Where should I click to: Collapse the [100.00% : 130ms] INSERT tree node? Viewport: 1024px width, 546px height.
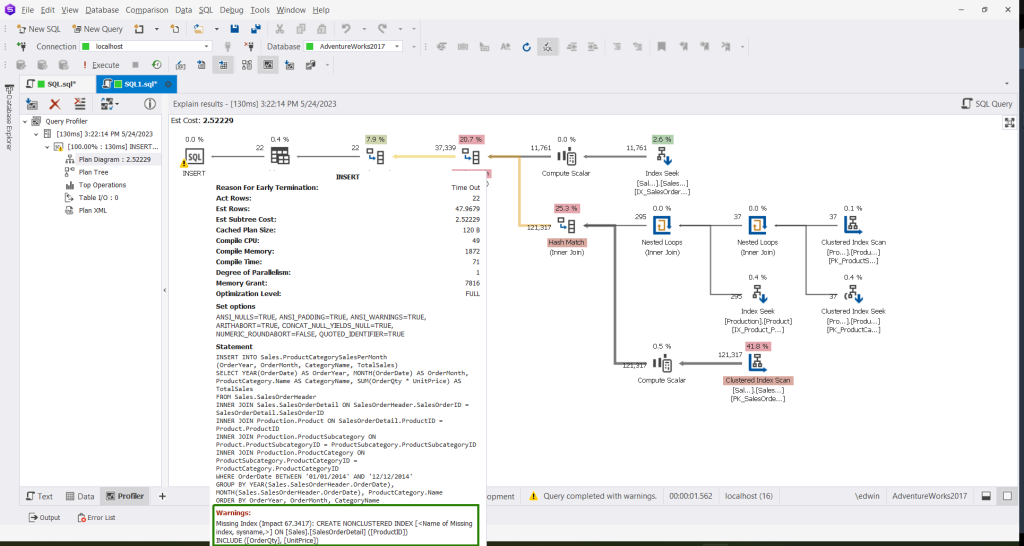(48, 147)
